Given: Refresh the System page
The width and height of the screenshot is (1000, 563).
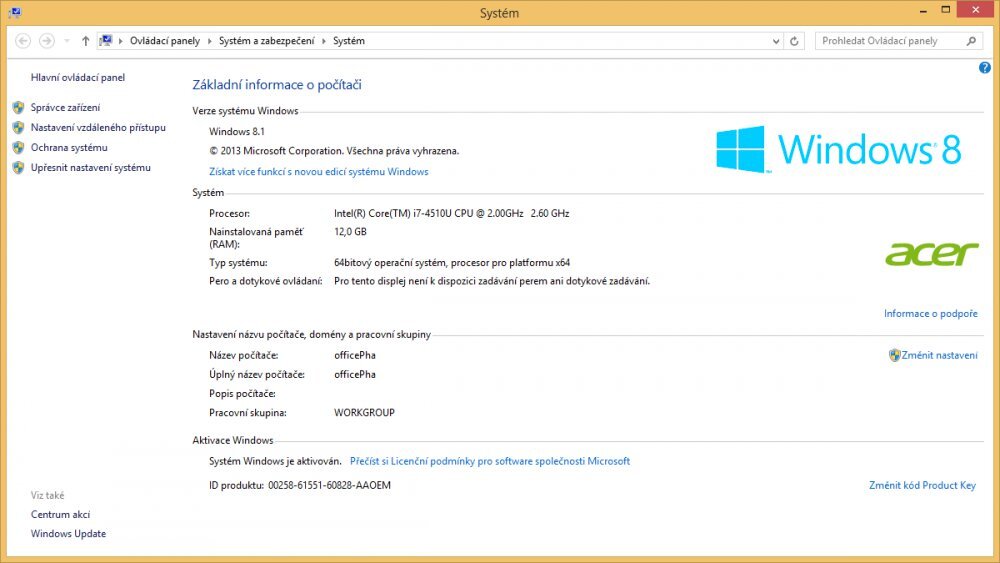Looking at the screenshot, I should point(794,41).
